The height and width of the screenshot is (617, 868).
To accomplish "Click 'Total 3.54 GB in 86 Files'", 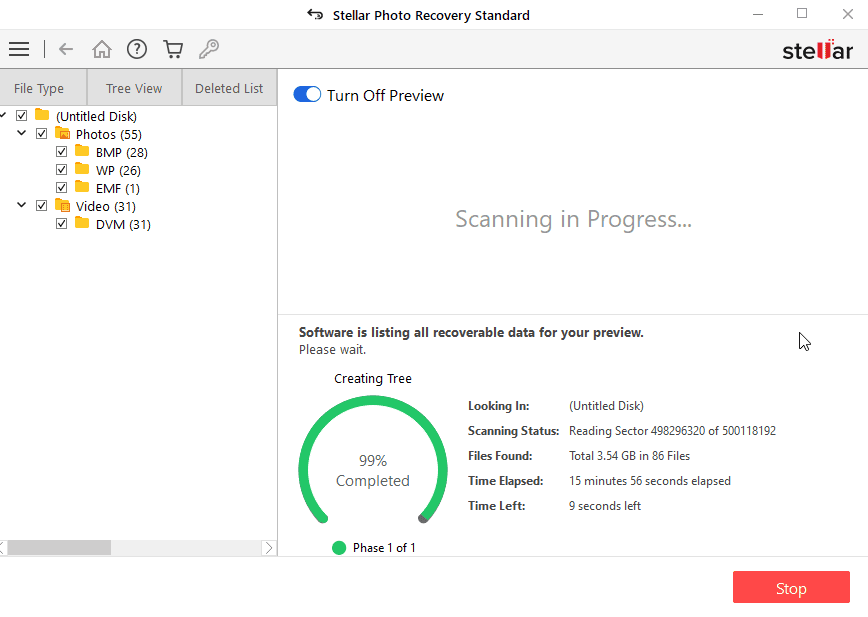I will click(x=629, y=456).
